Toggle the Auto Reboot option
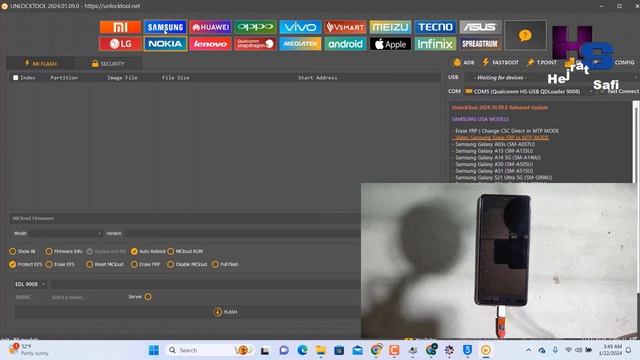This screenshot has width=640, height=360. click(x=148, y=251)
